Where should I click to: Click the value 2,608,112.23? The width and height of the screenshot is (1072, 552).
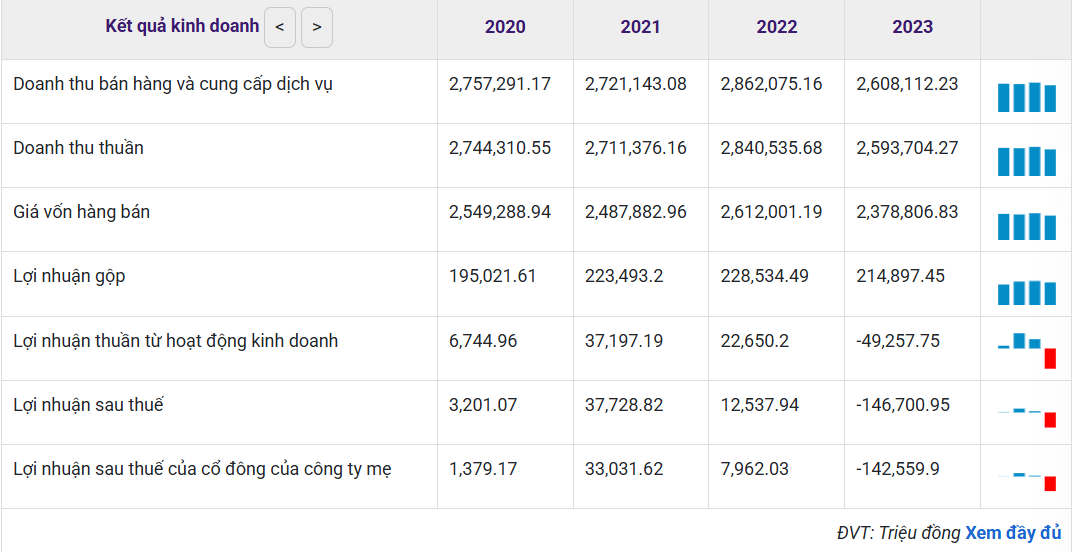click(x=907, y=84)
